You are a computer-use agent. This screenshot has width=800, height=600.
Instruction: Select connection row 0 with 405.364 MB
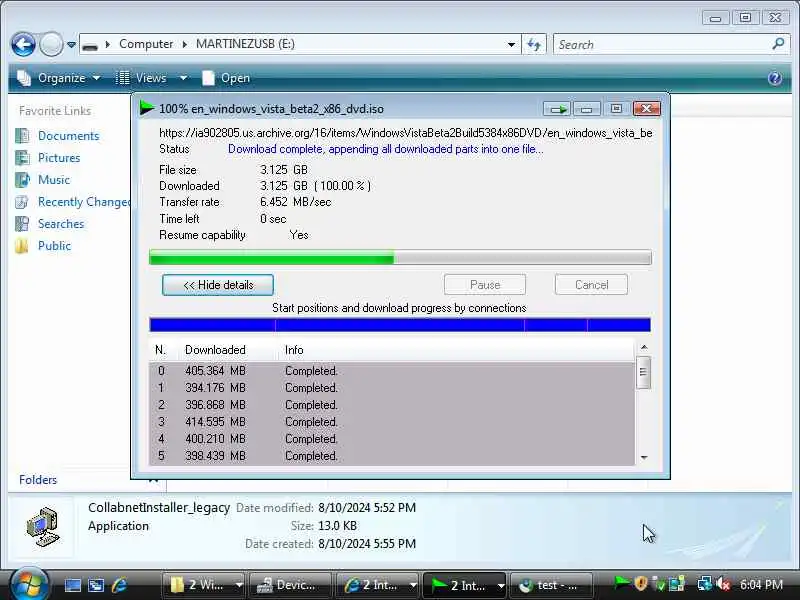(x=392, y=371)
